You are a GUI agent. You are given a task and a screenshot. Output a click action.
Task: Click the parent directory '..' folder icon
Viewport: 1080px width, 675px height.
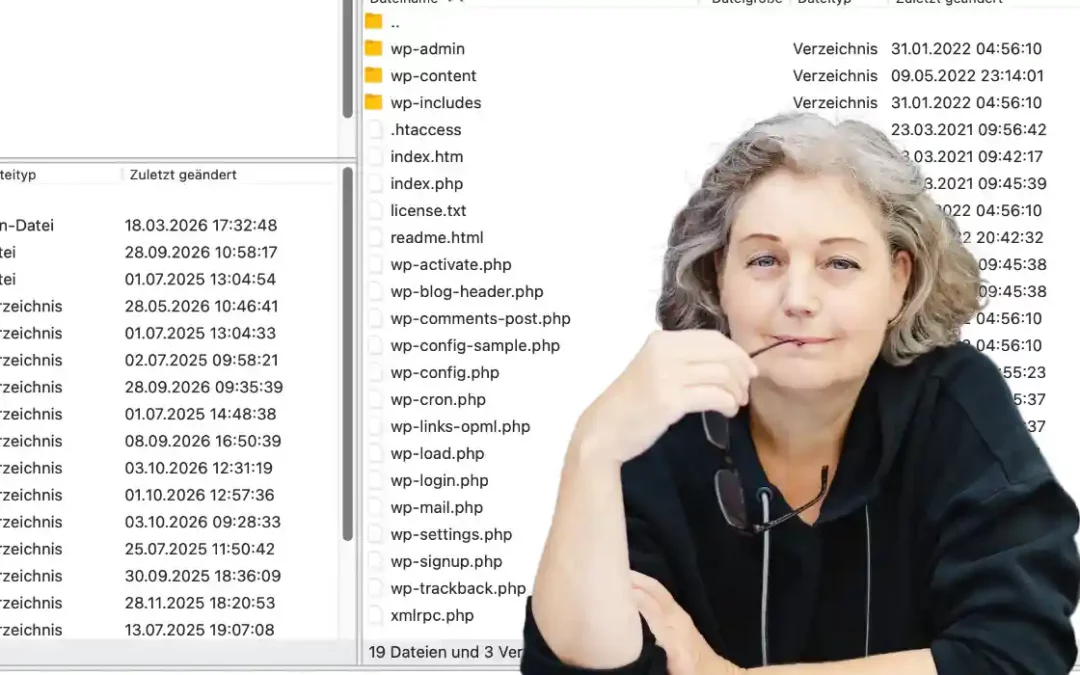click(x=373, y=21)
